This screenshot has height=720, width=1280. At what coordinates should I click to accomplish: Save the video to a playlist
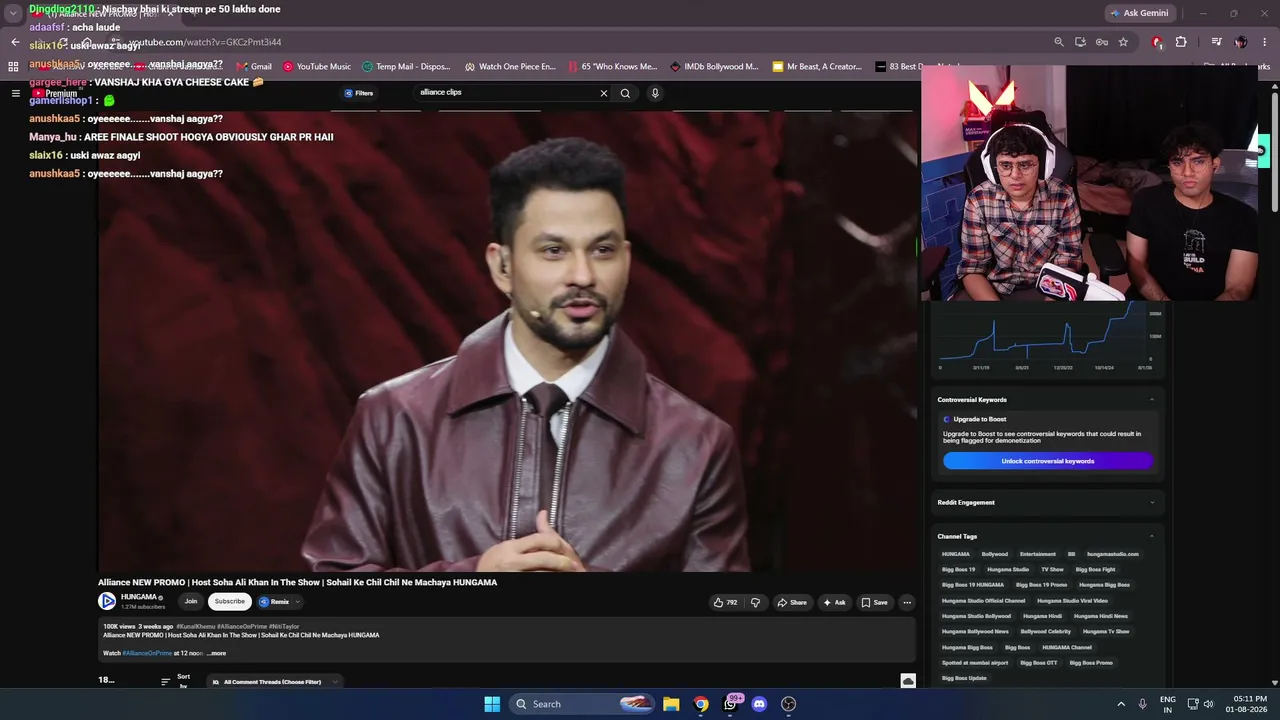click(x=874, y=602)
